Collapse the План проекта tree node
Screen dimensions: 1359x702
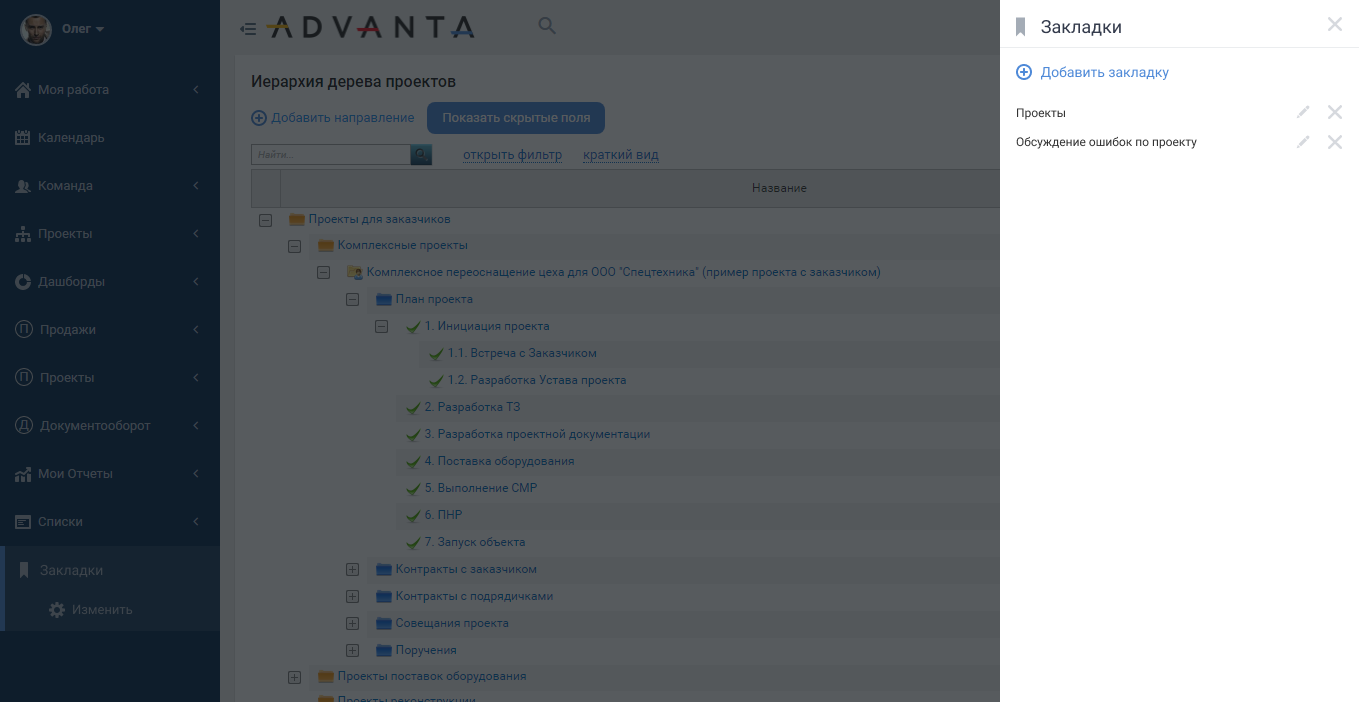pyautogui.click(x=352, y=299)
